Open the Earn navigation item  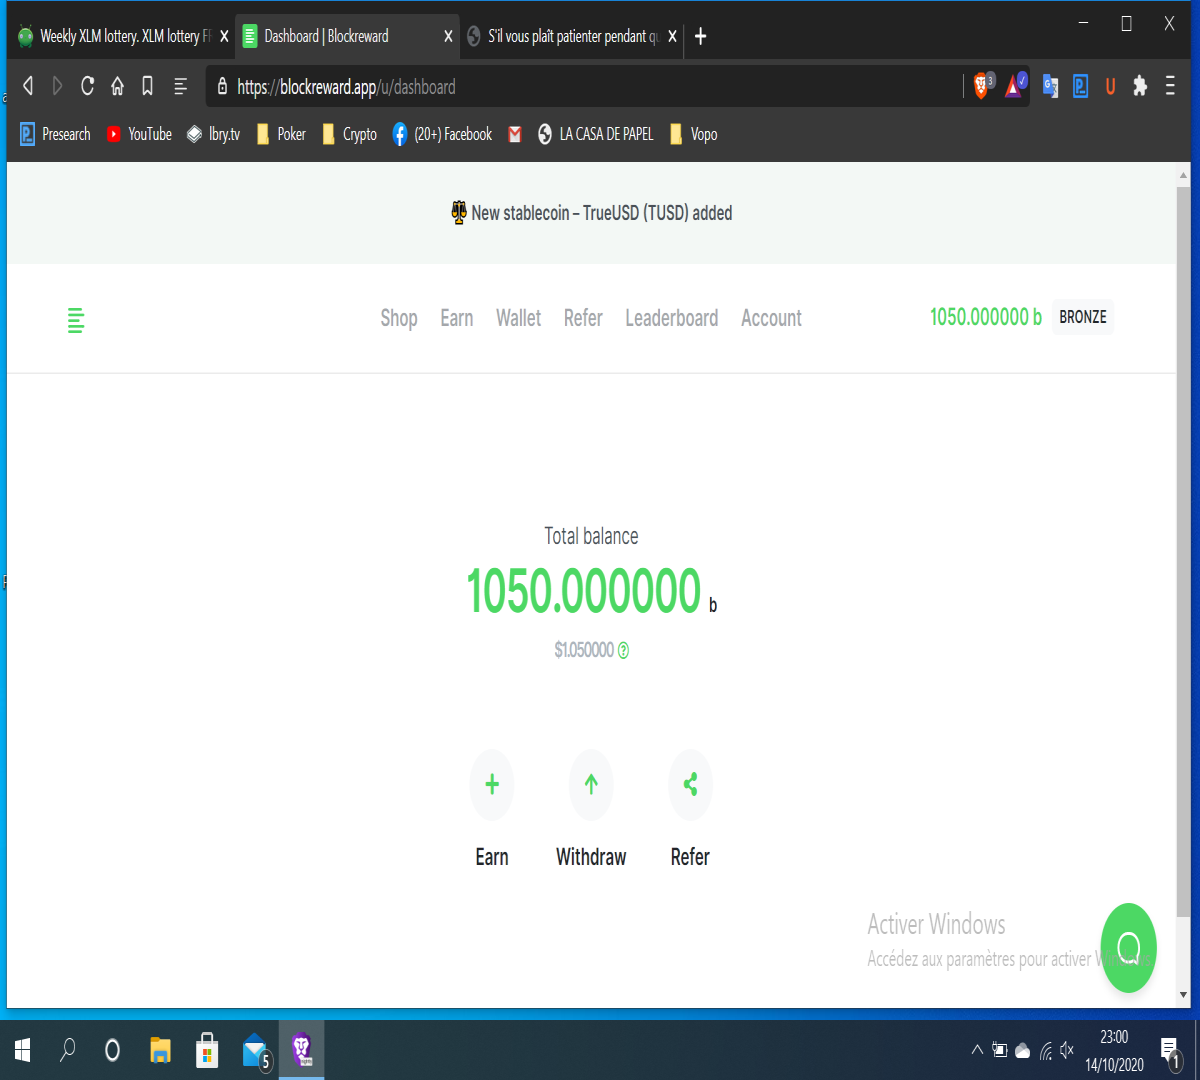click(457, 318)
